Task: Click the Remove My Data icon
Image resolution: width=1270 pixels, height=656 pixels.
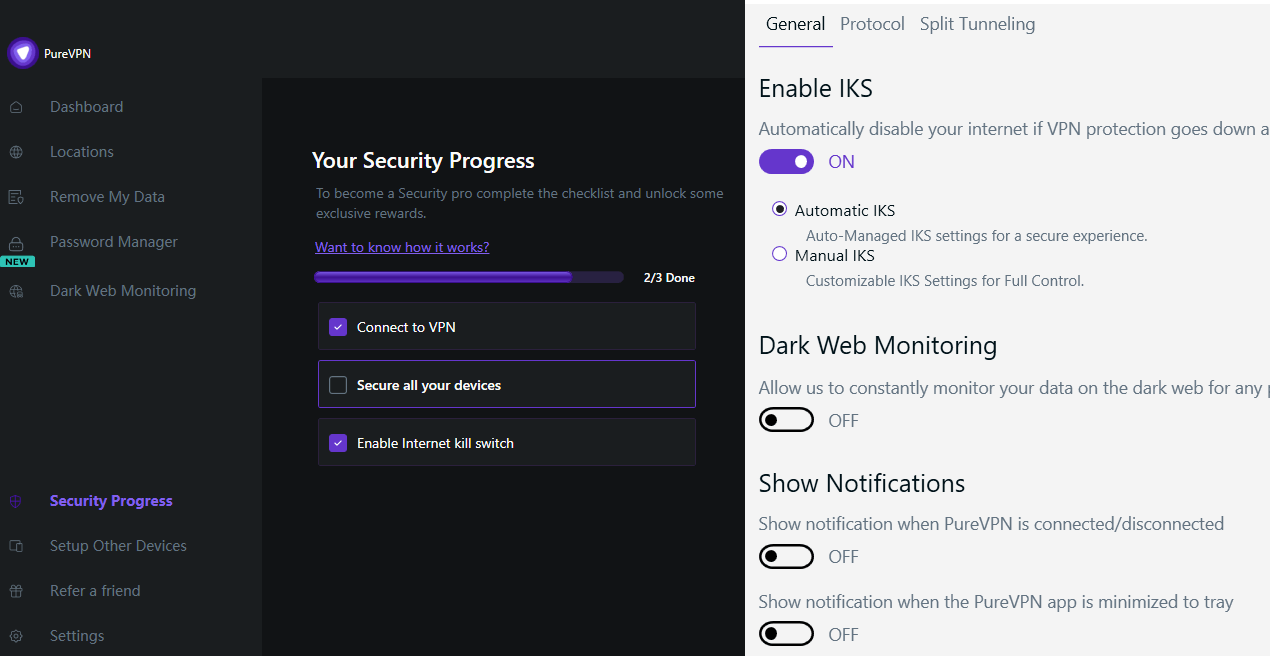Action: point(16,197)
